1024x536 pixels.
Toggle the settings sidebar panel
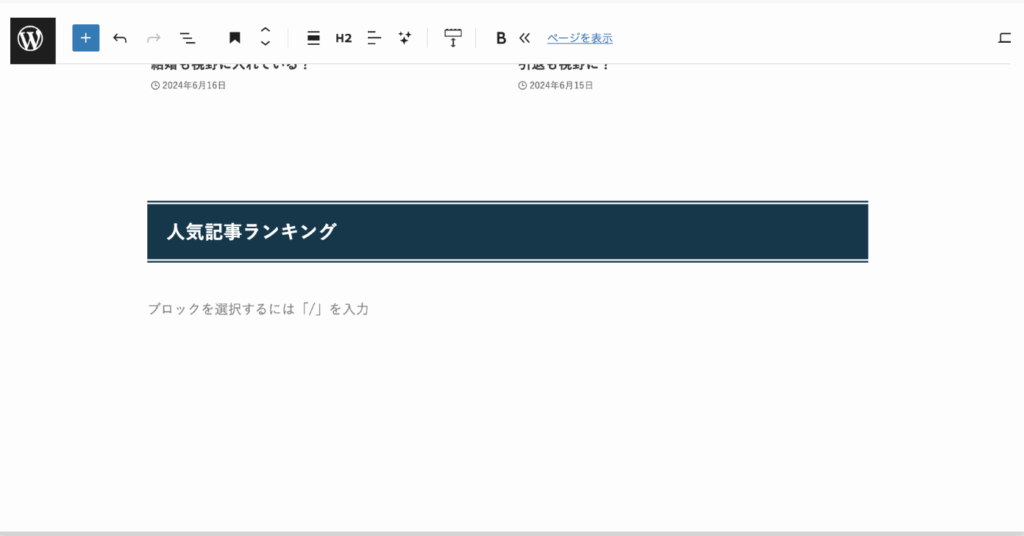(x=1004, y=38)
